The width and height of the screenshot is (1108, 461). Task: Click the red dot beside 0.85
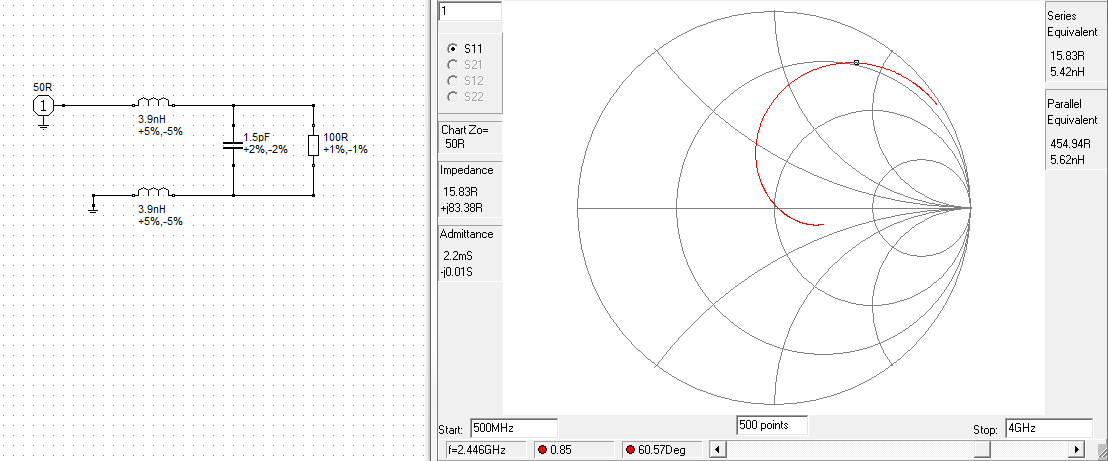click(542, 450)
